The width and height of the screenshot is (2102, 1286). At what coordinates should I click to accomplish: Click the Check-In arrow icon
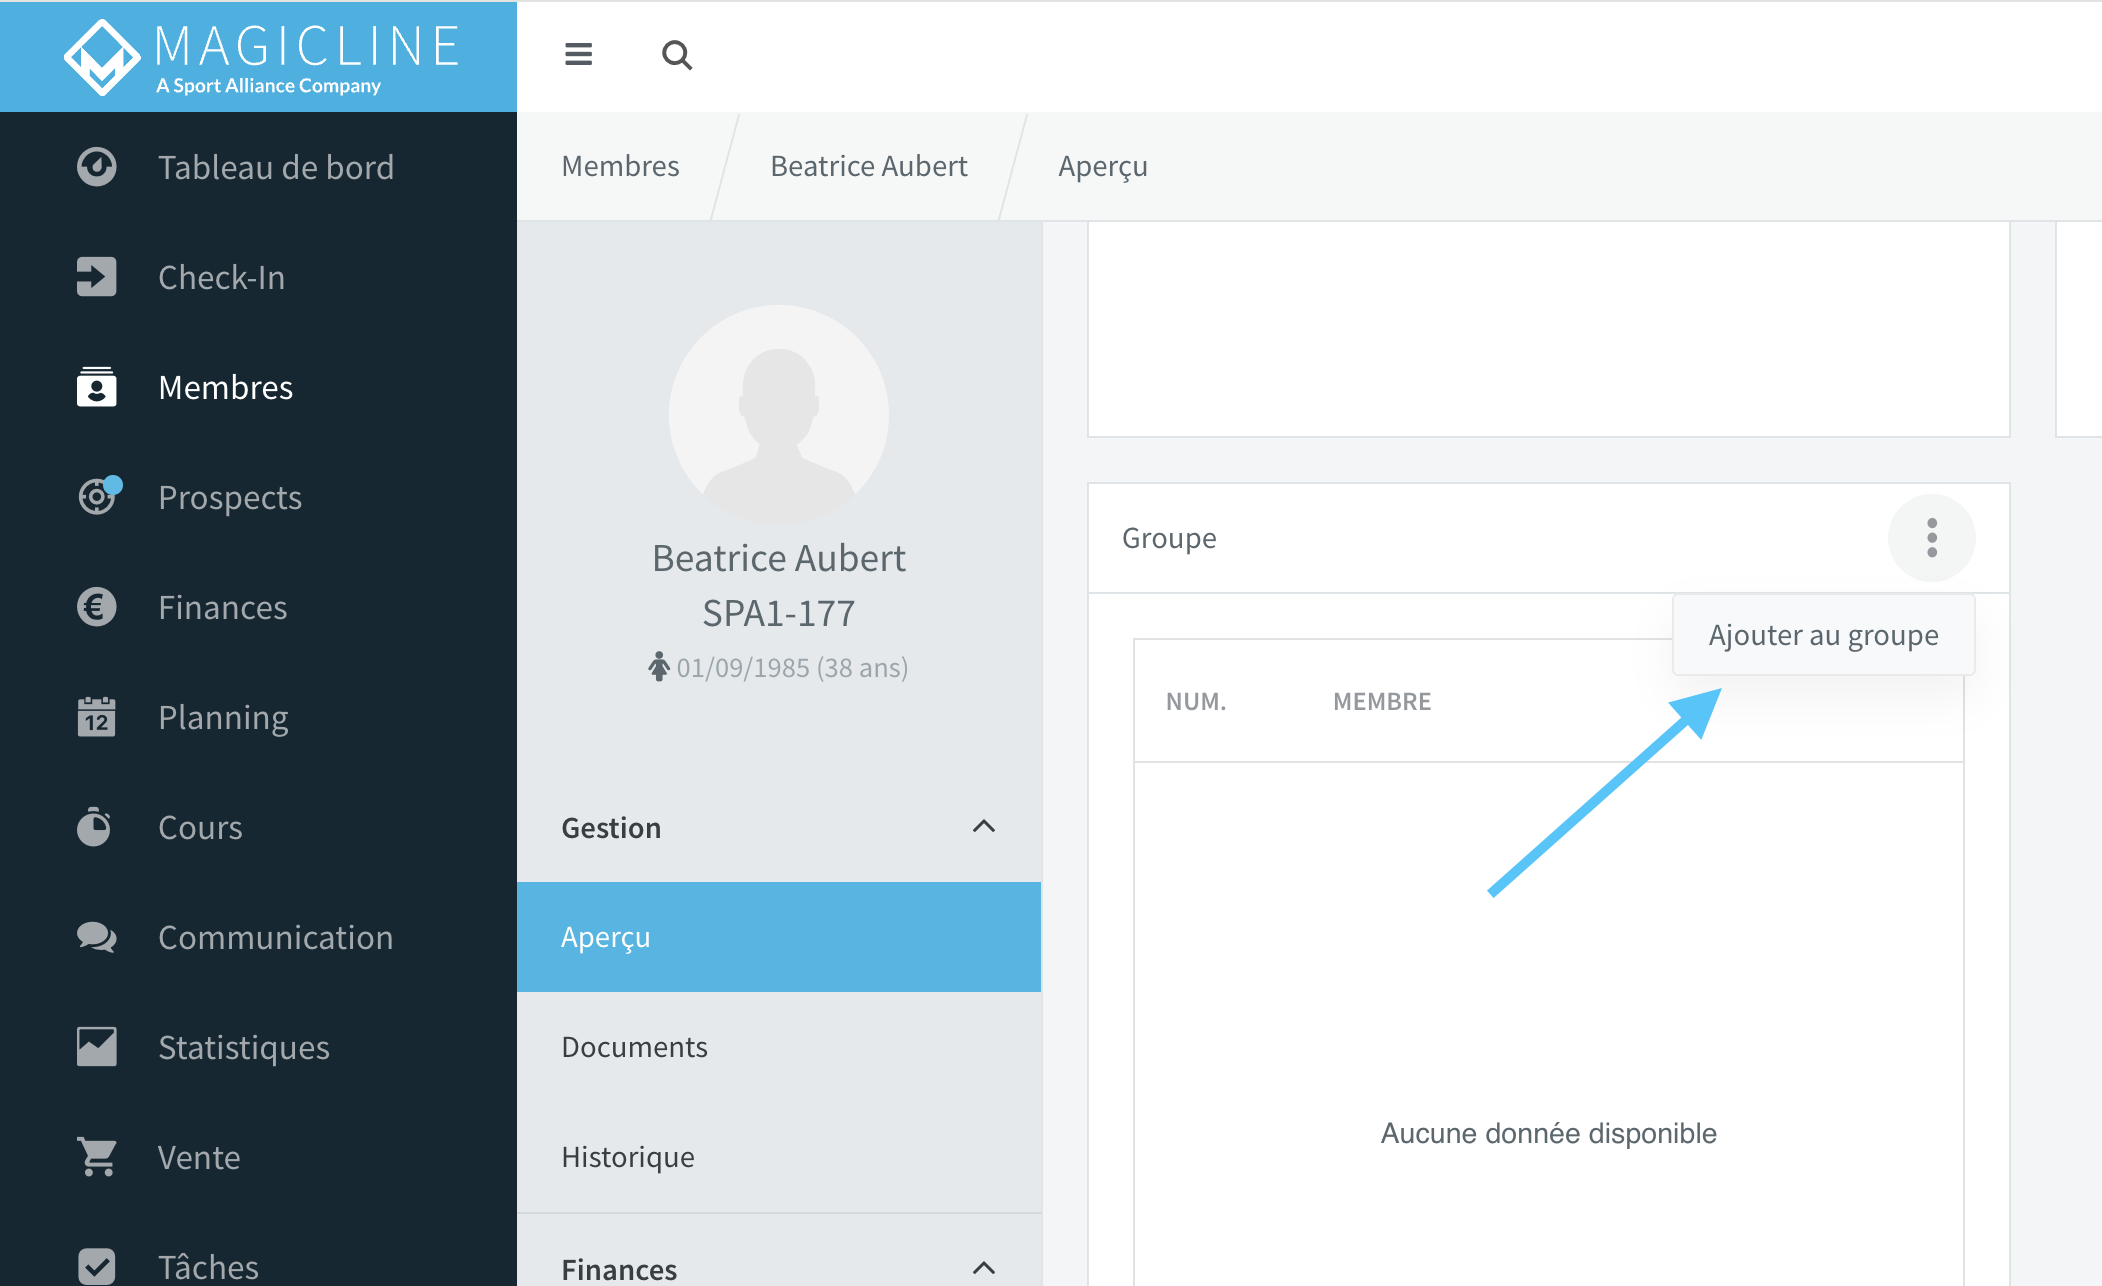click(x=97, y=277)
